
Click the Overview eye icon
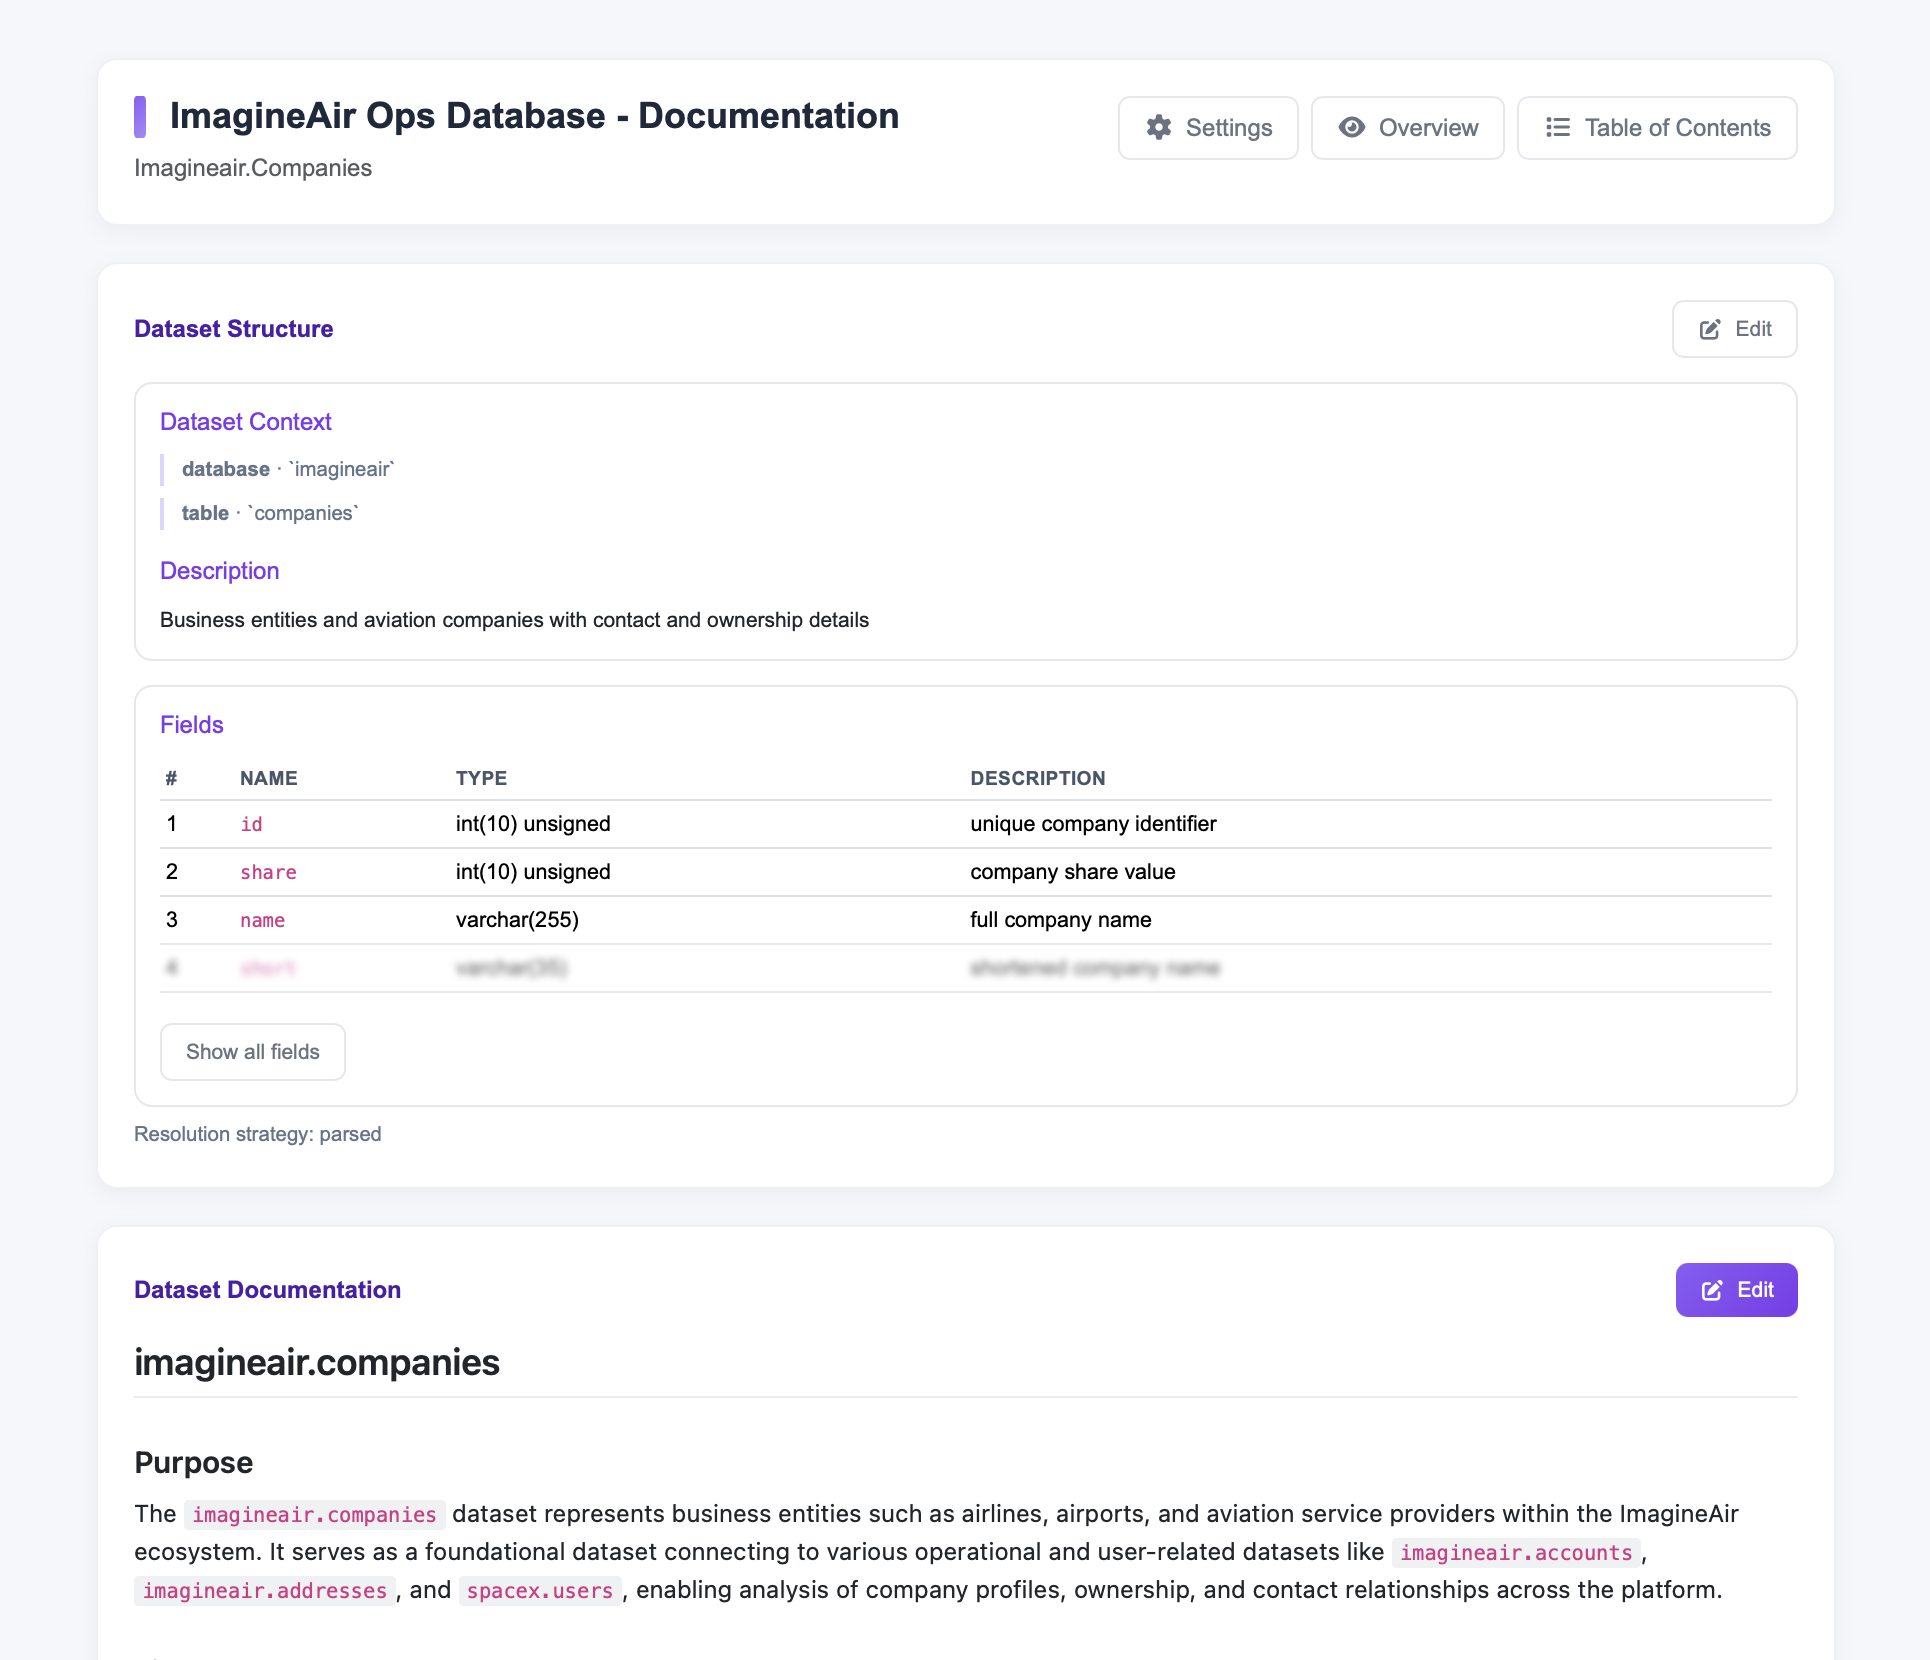coord(1352,128)
